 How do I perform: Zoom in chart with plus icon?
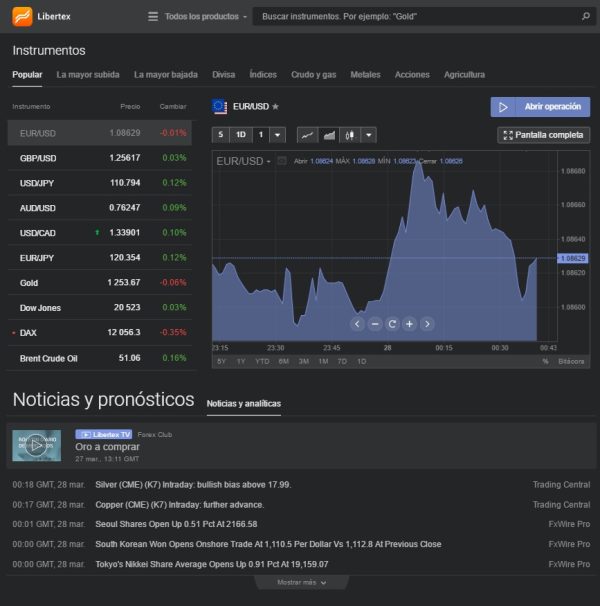tap(409, 324)
